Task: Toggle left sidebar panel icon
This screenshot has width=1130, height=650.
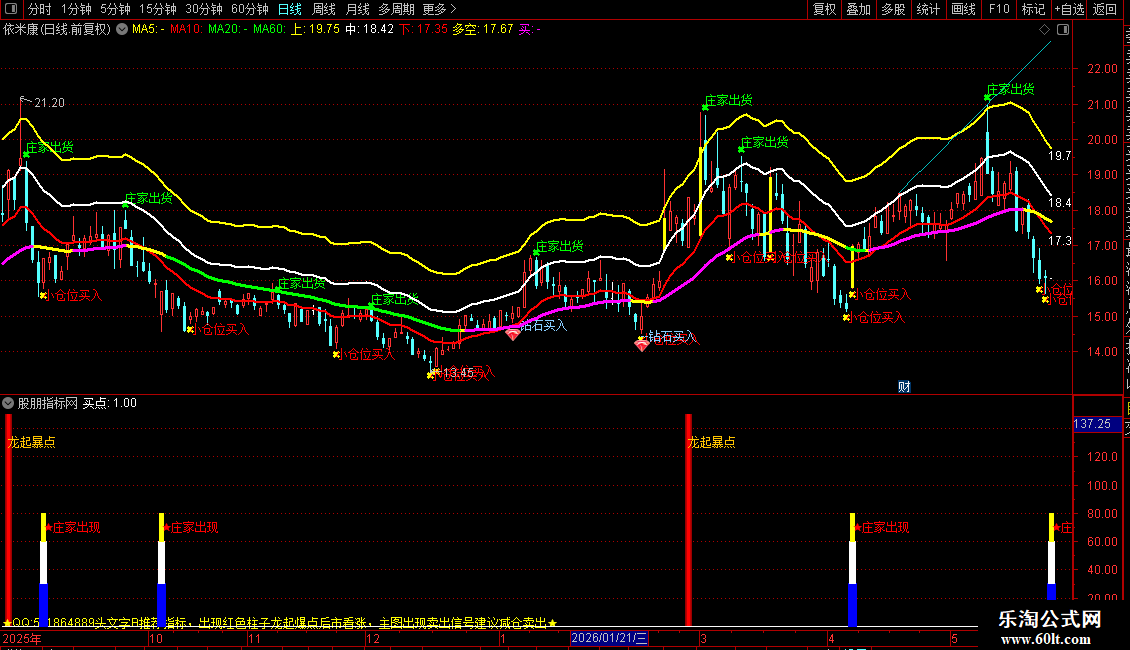Action: [11, 9]
